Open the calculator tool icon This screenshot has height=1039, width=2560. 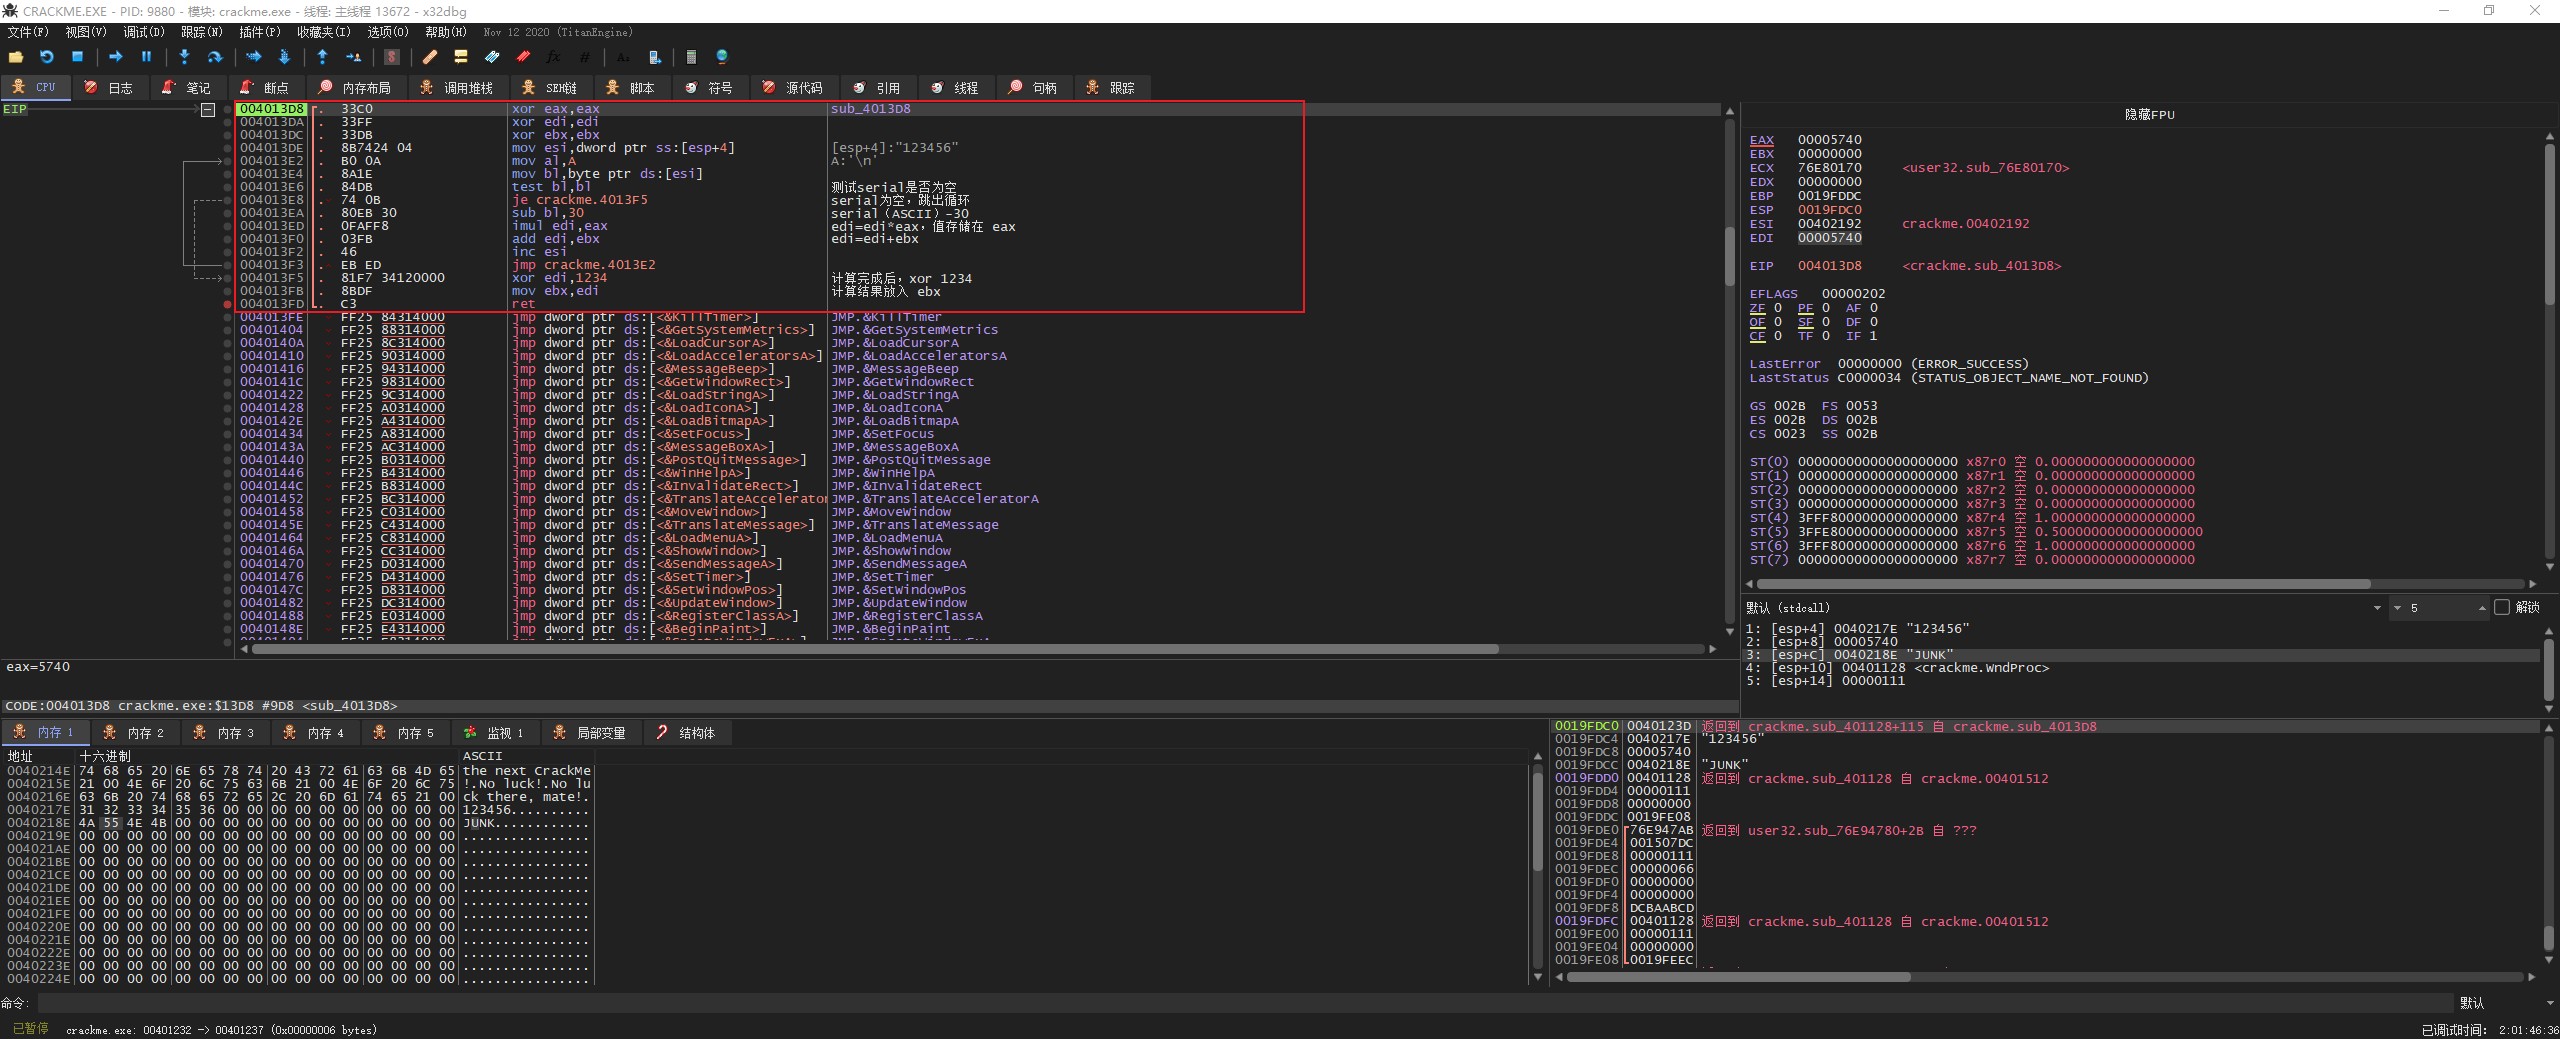(x=690, y=58)
